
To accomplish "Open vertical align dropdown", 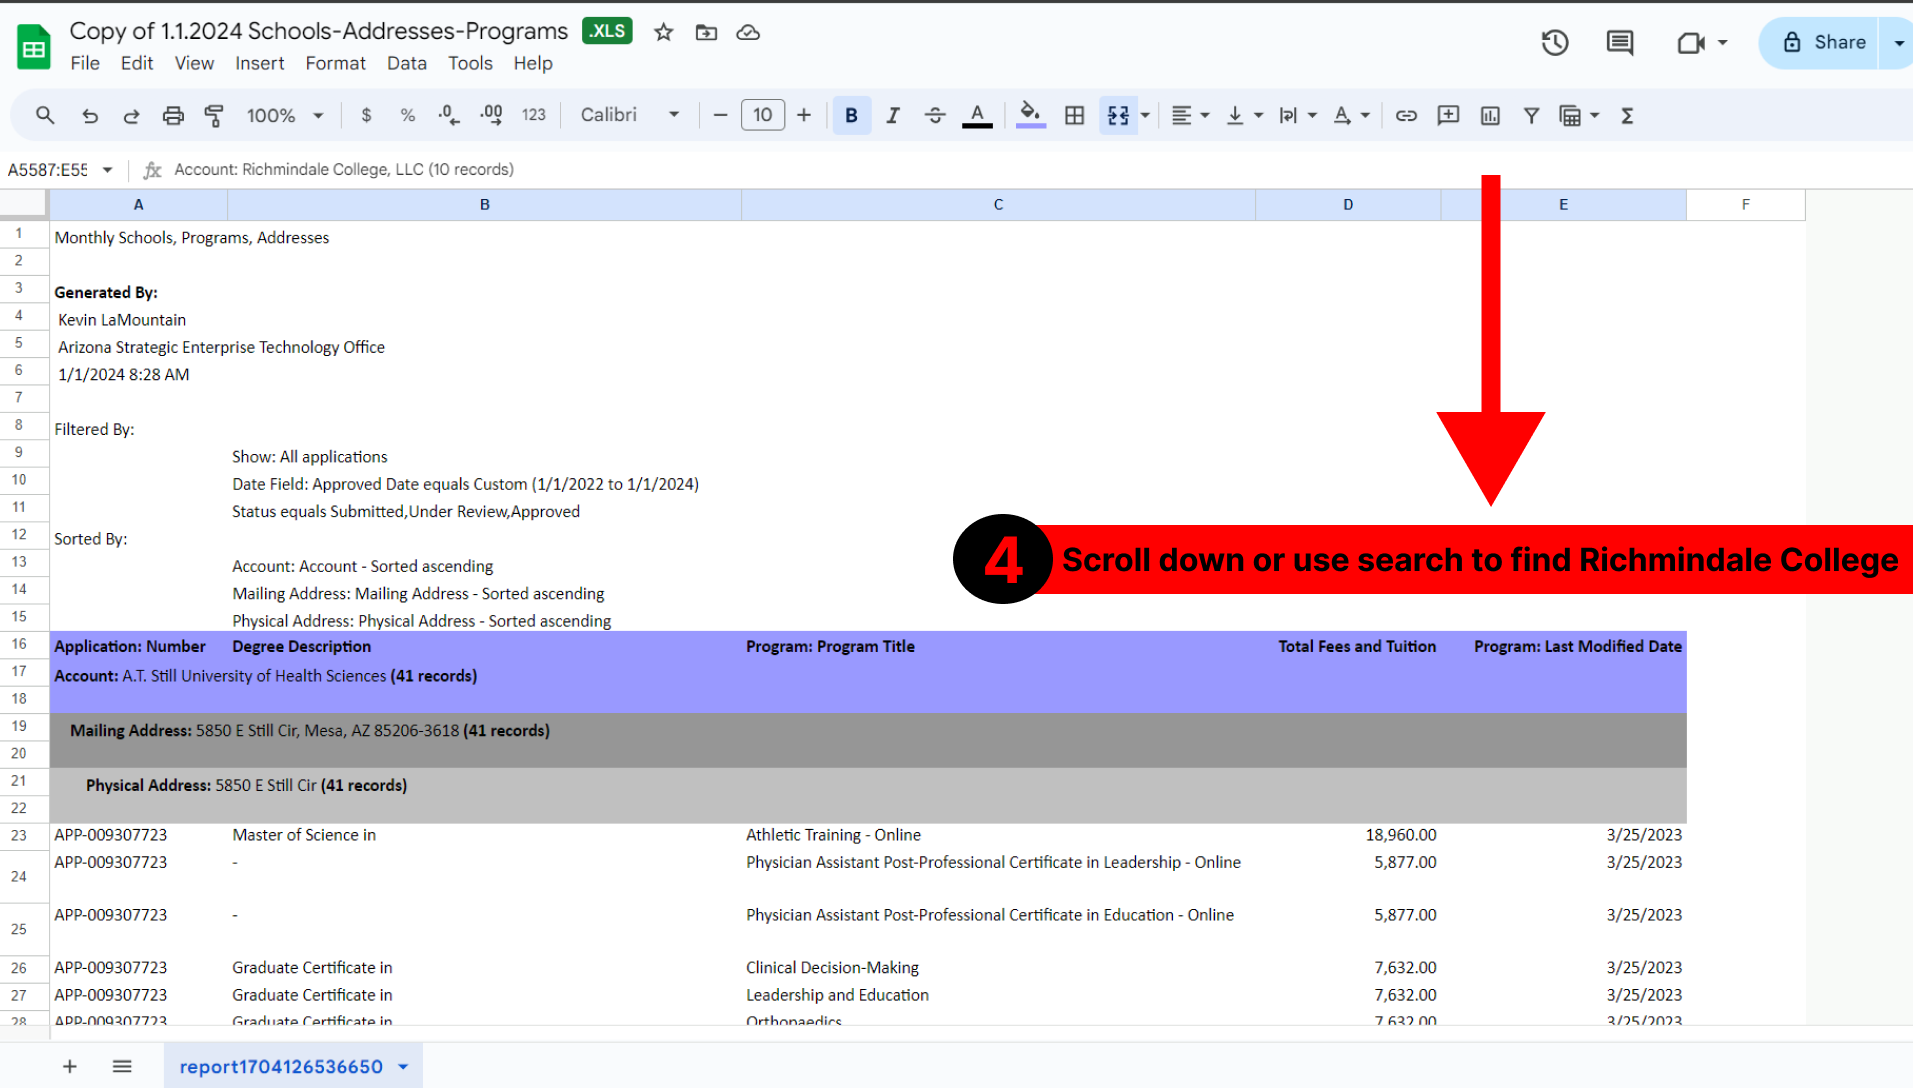I will tap(1244, 115).
